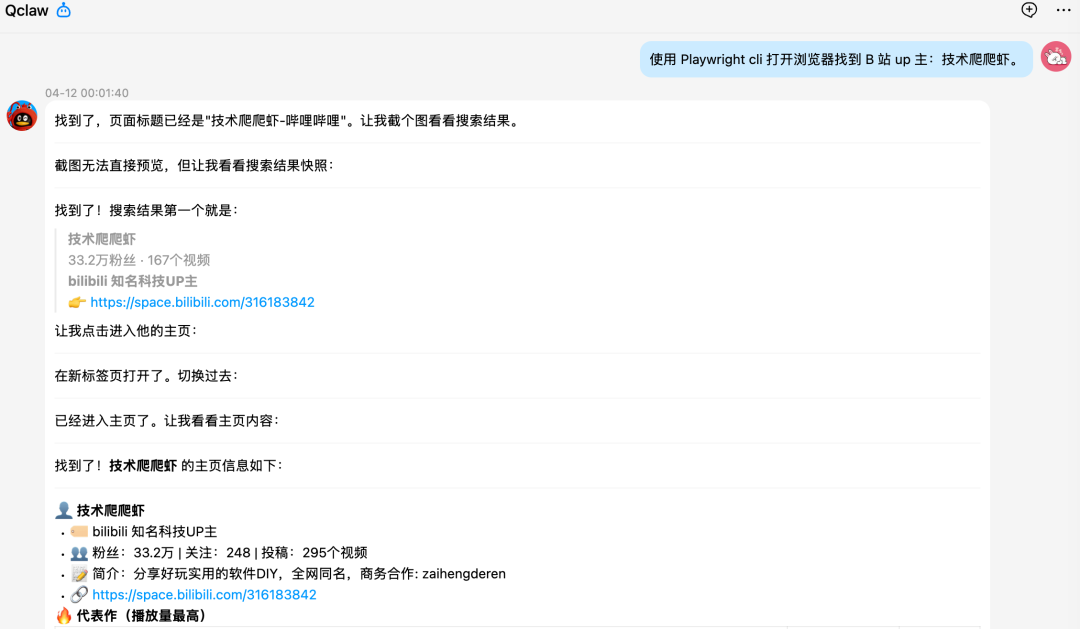Click the robot icon next to Qclaw

(63, 10)
